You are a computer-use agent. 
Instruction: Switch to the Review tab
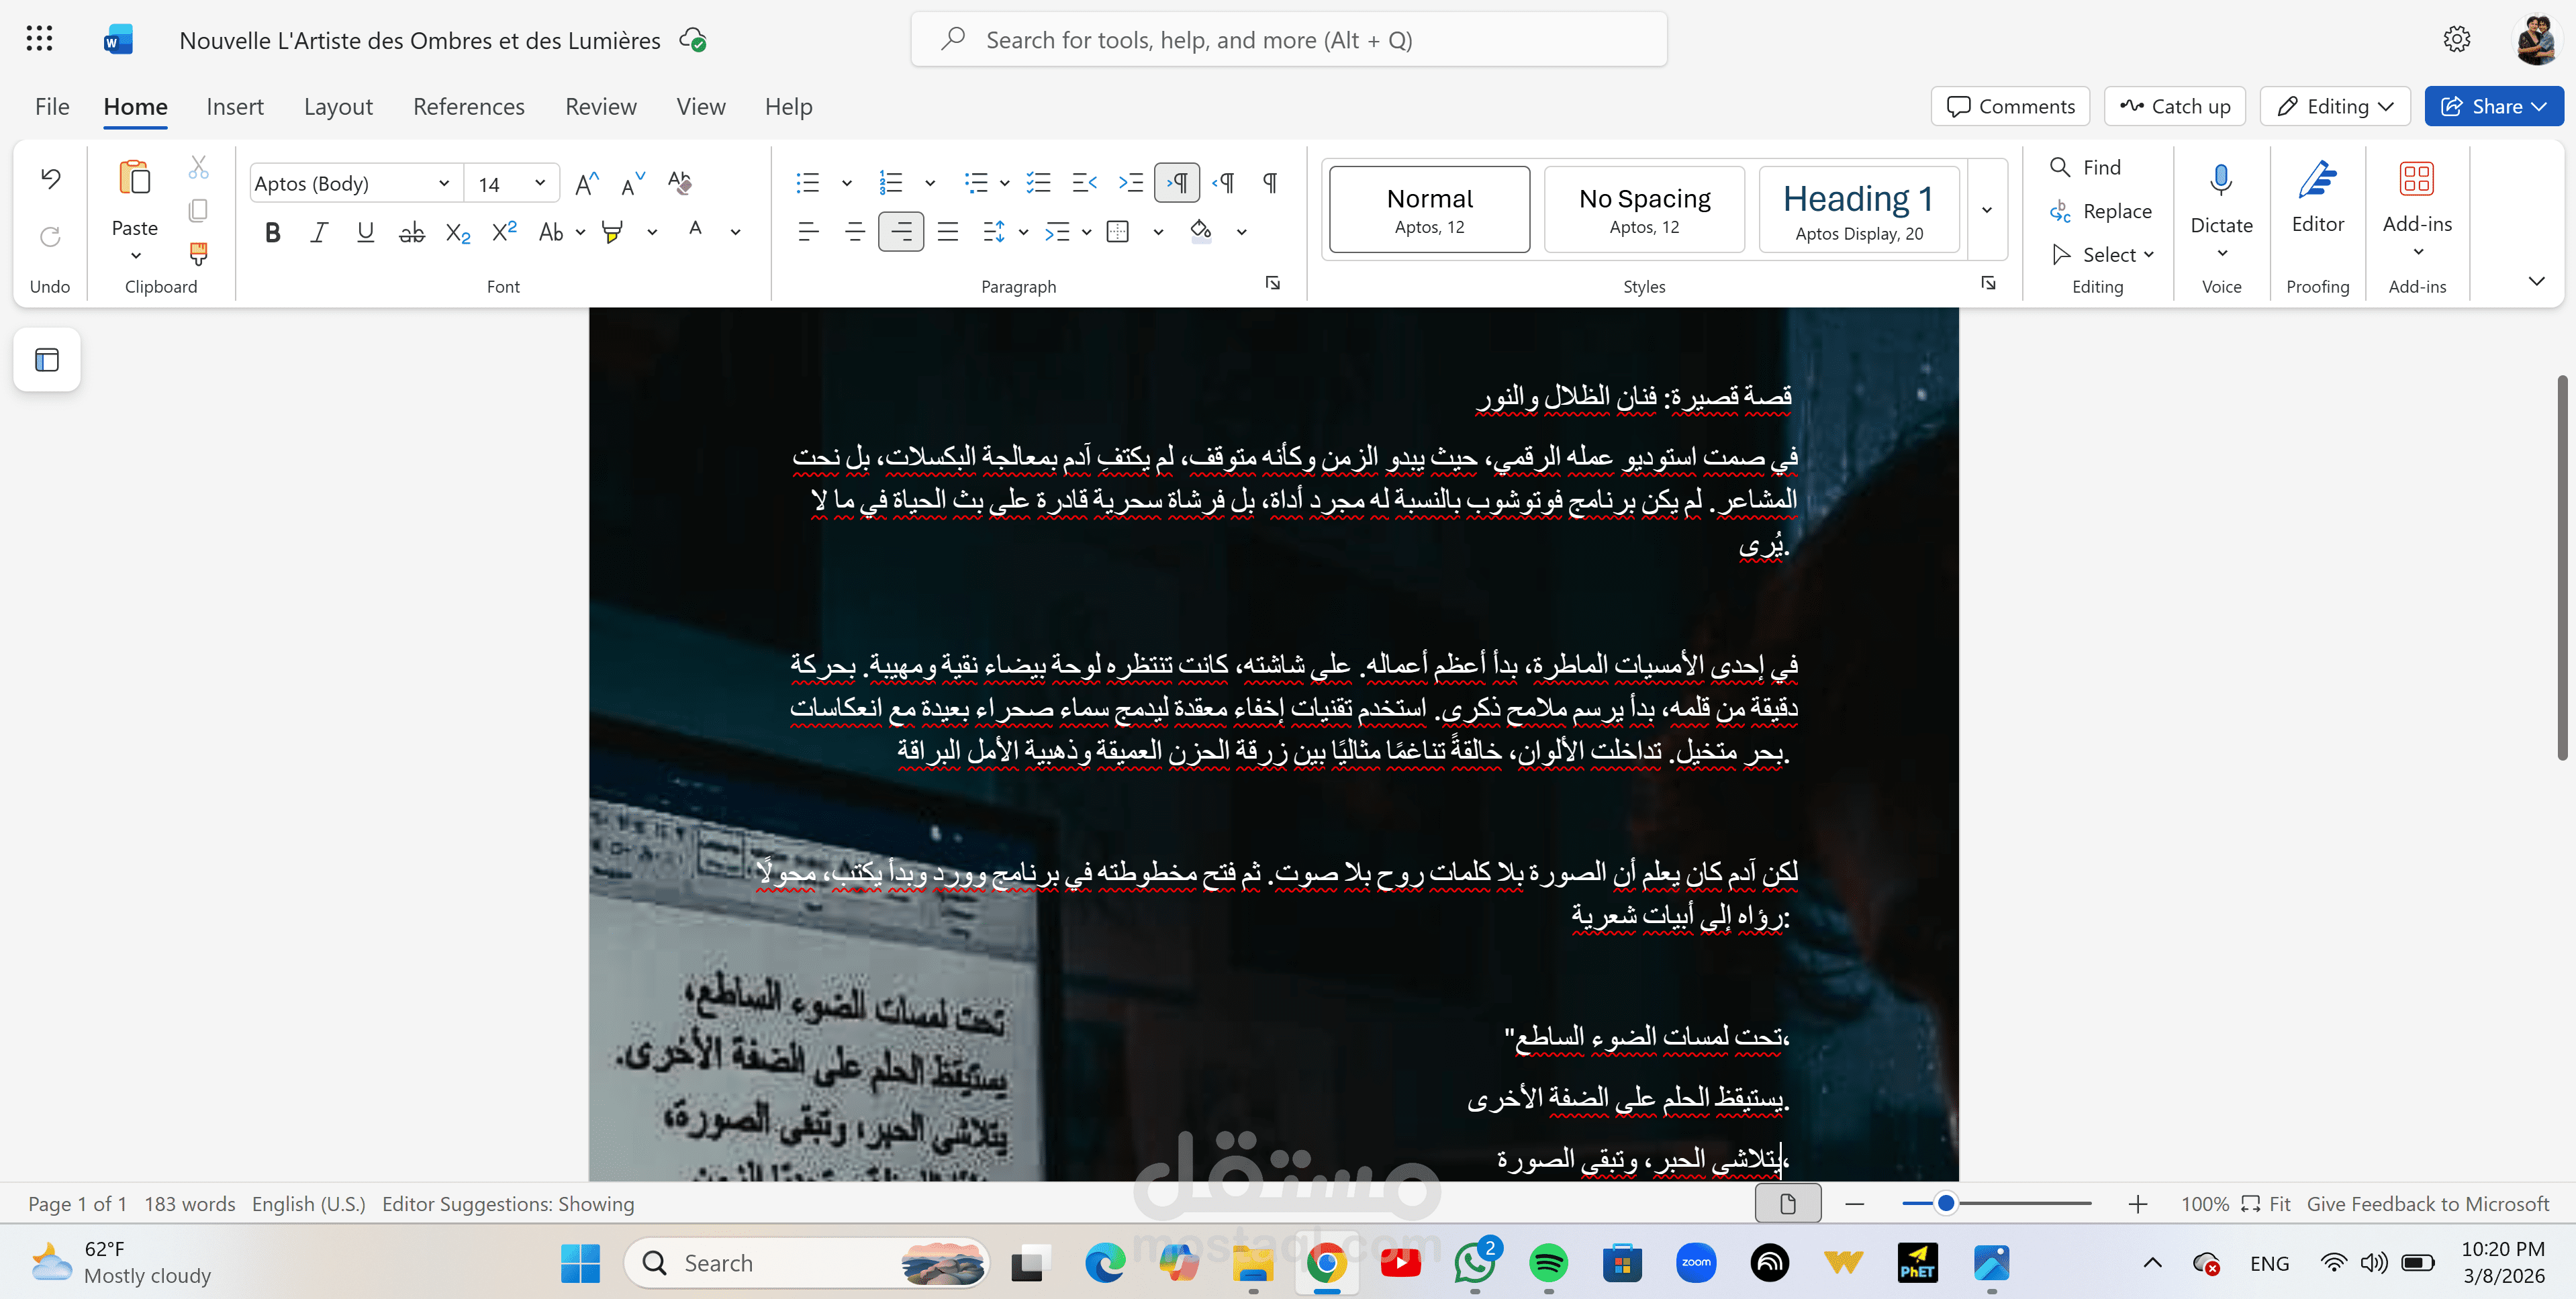pos(601,106)
